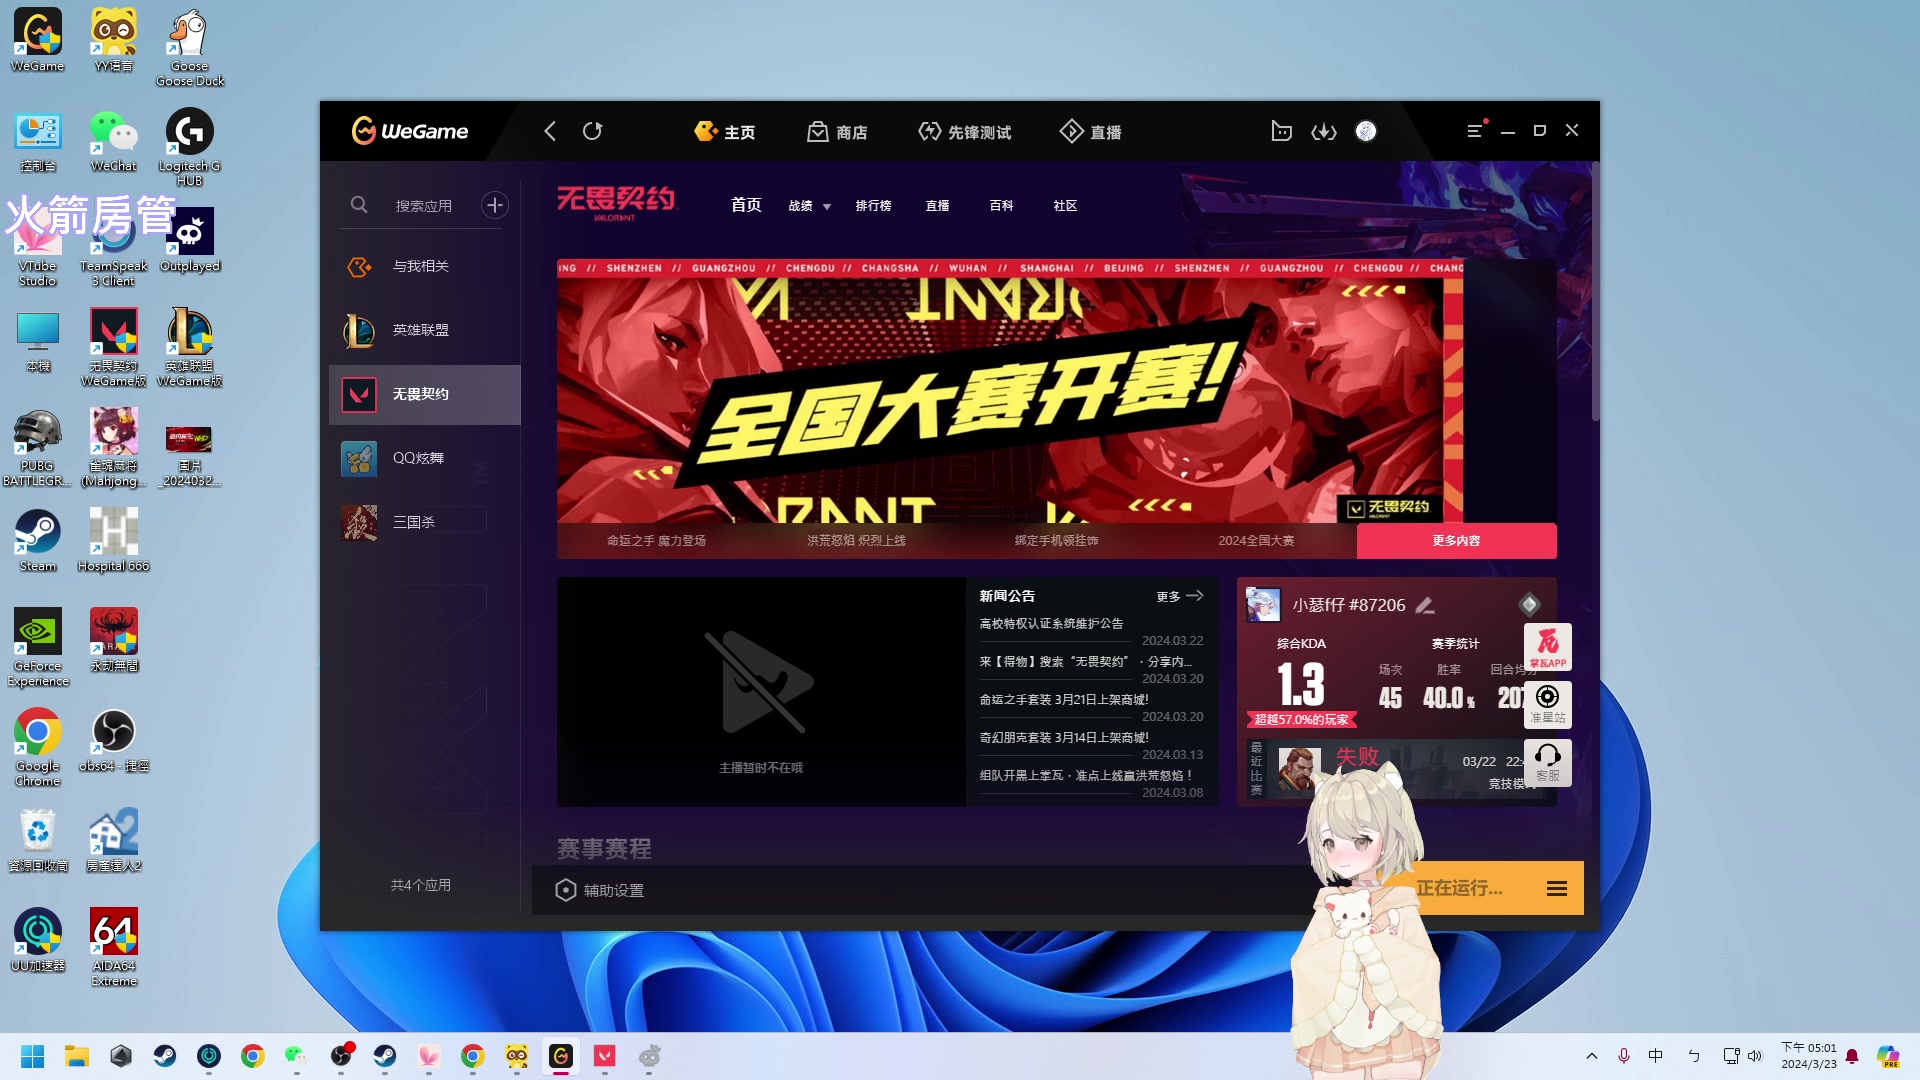Screen dimensions: 1920x1080
Task: Click the edit pencil next to 小瑟仔 #87206
Action: [x=1425, y=606]
